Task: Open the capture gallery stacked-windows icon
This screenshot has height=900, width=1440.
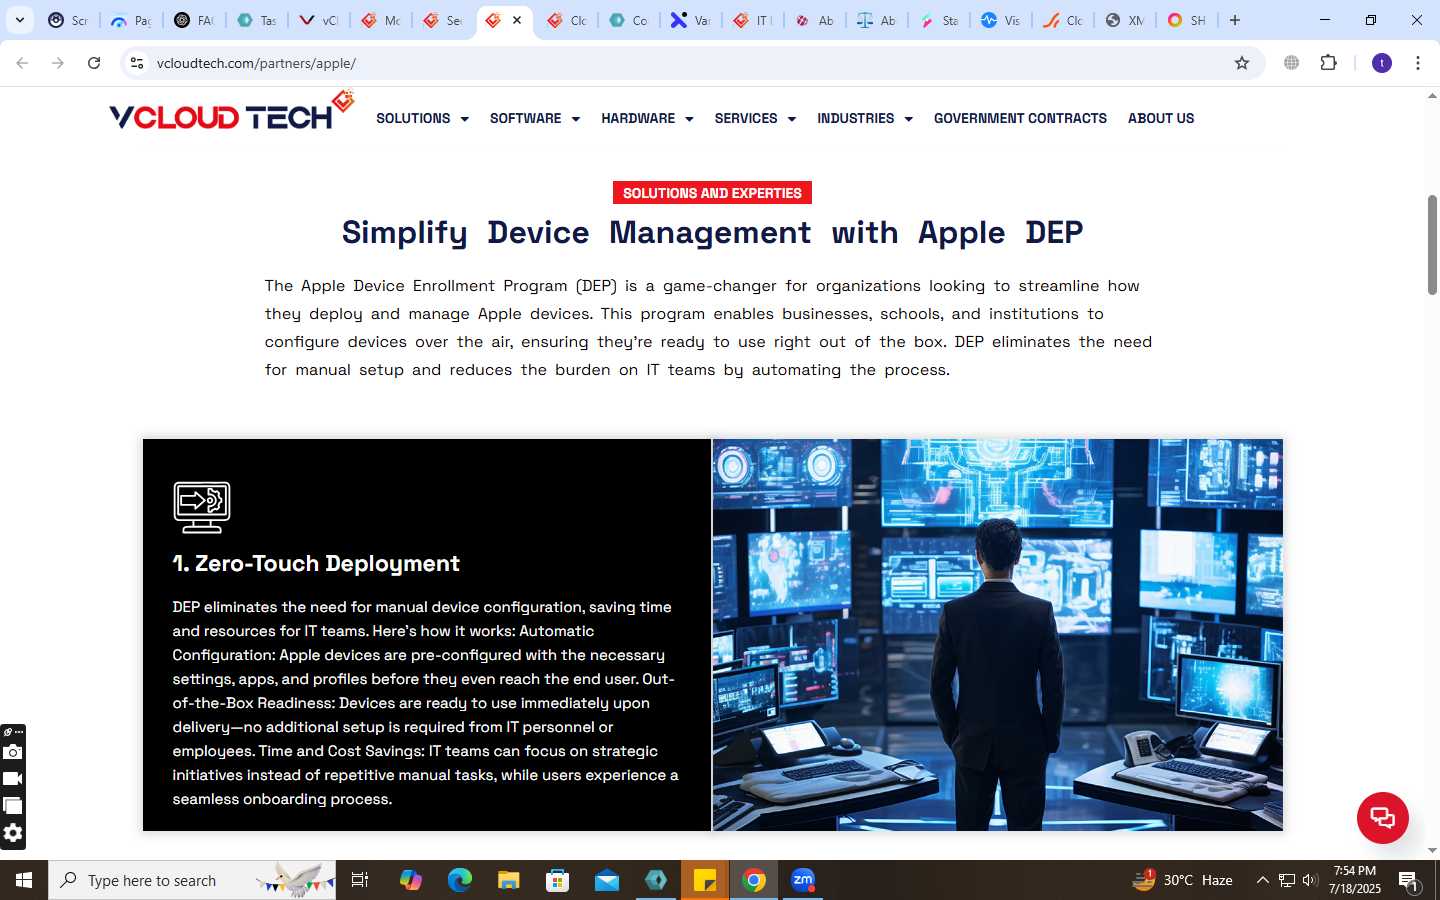Action: click(13, 805)
